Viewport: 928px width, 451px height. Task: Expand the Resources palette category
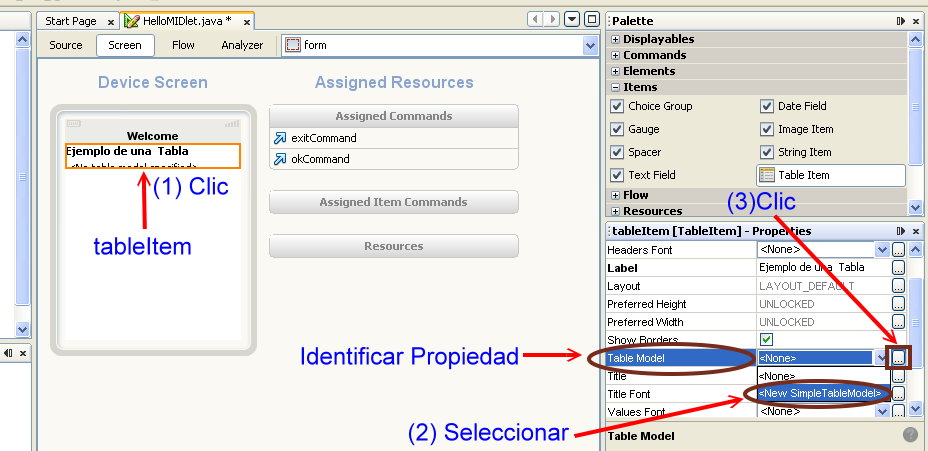(x=616, y=211)
